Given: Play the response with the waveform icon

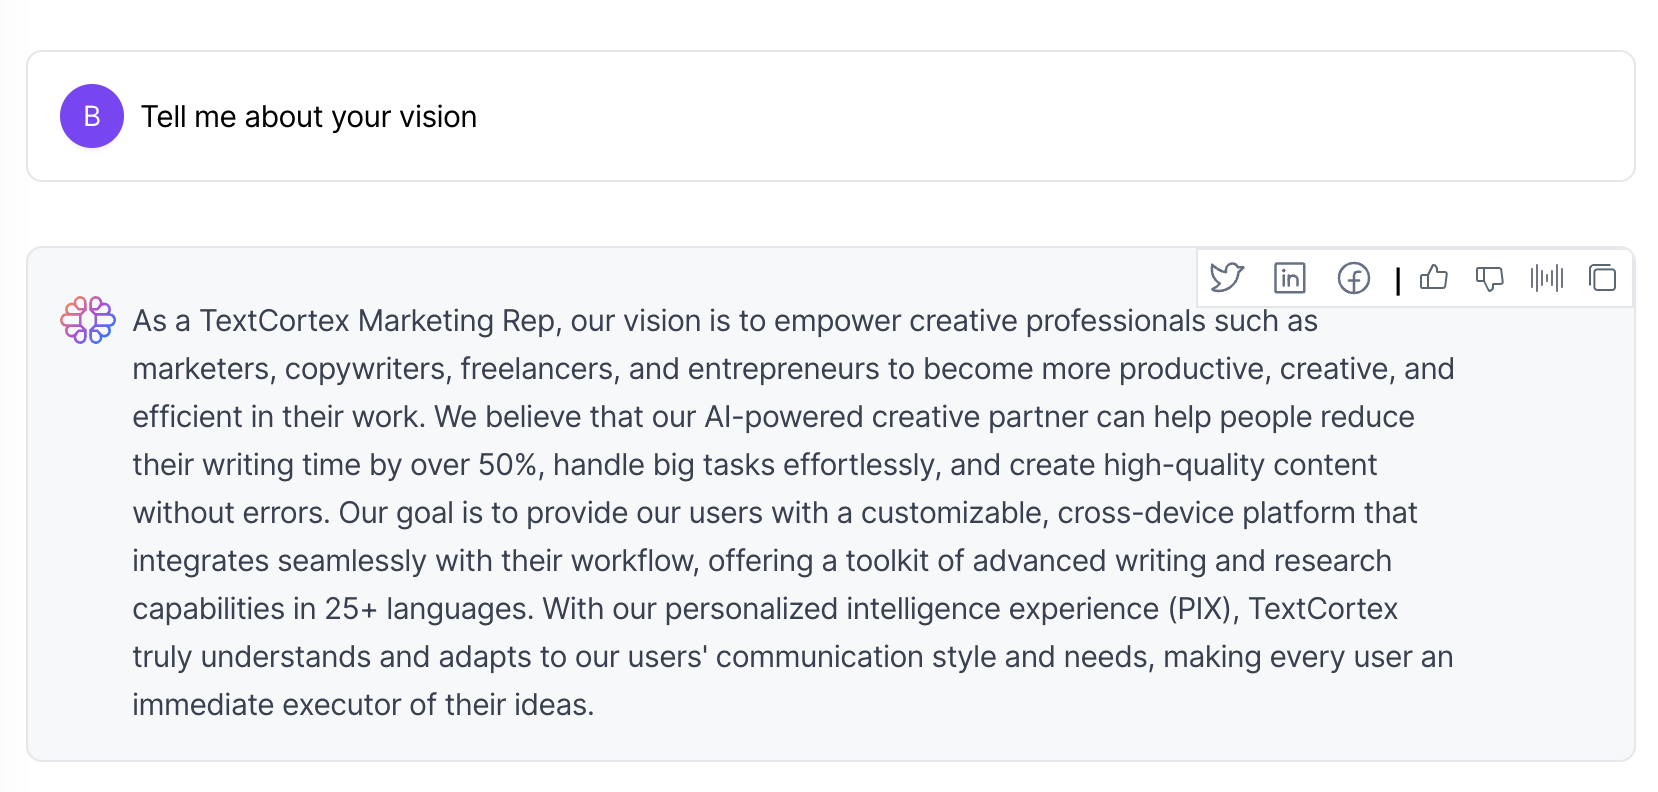Looking at the screenshot, I should click(1546, 278).
